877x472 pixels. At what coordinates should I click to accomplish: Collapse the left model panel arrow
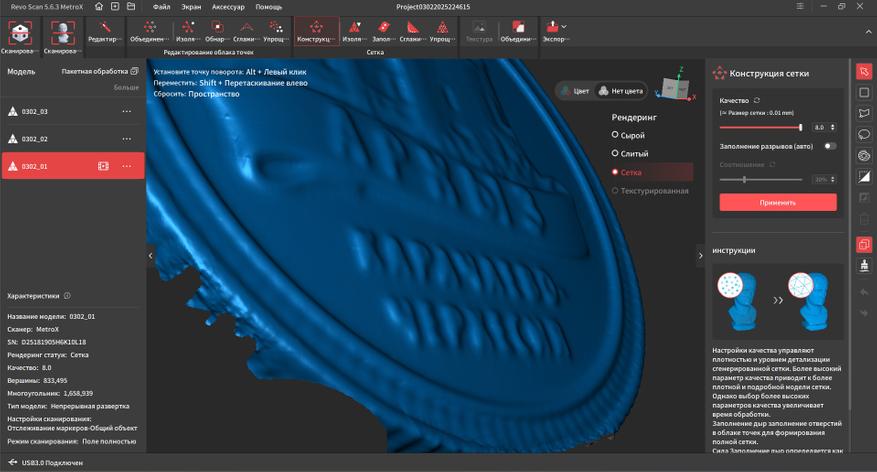point(151,256)
